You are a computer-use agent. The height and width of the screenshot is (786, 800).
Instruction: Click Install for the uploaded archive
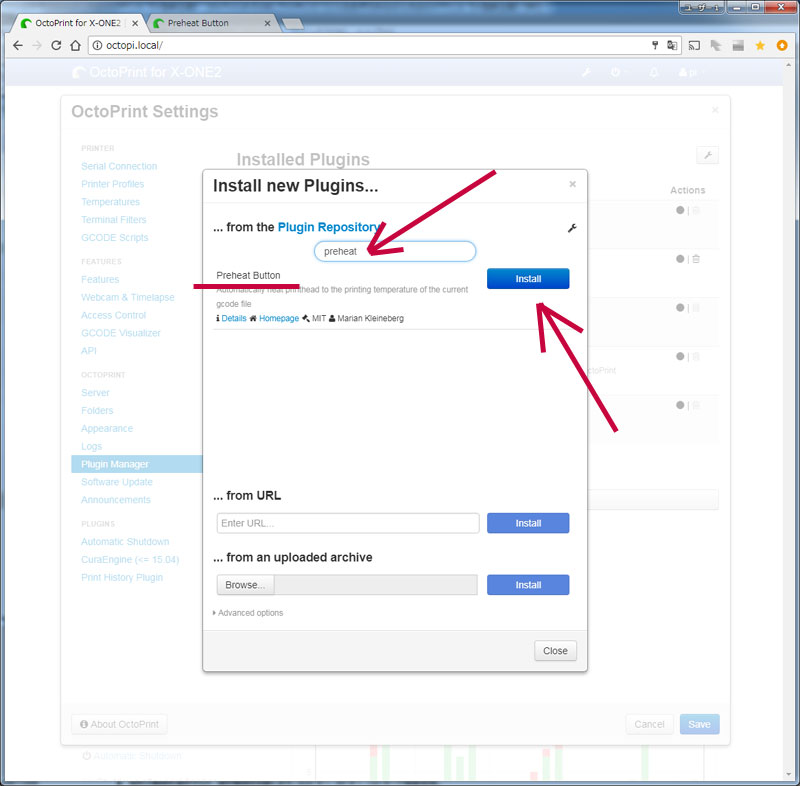click(528, 585)
